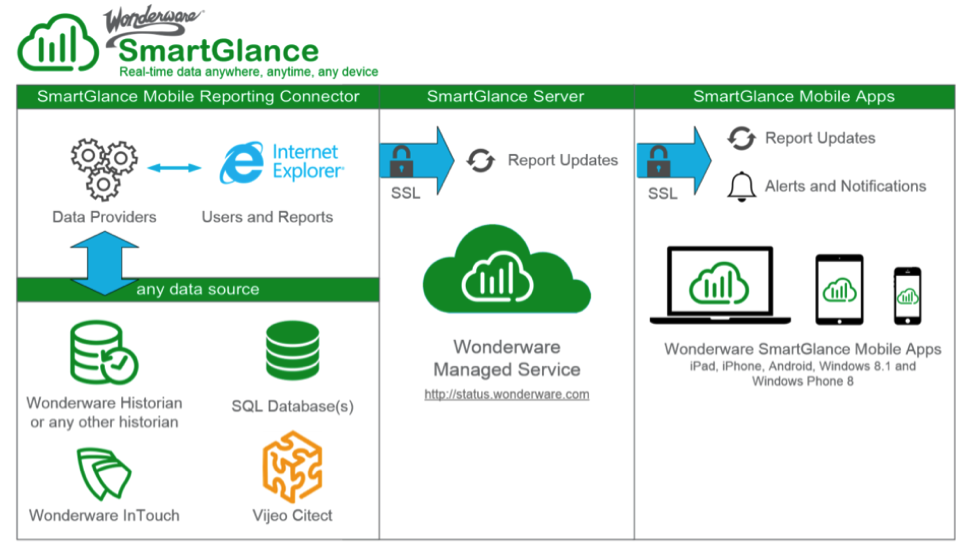Select the SmartGlance Mobile Reporting Connector header
The image size is (975, 559).
click(198, 97)
